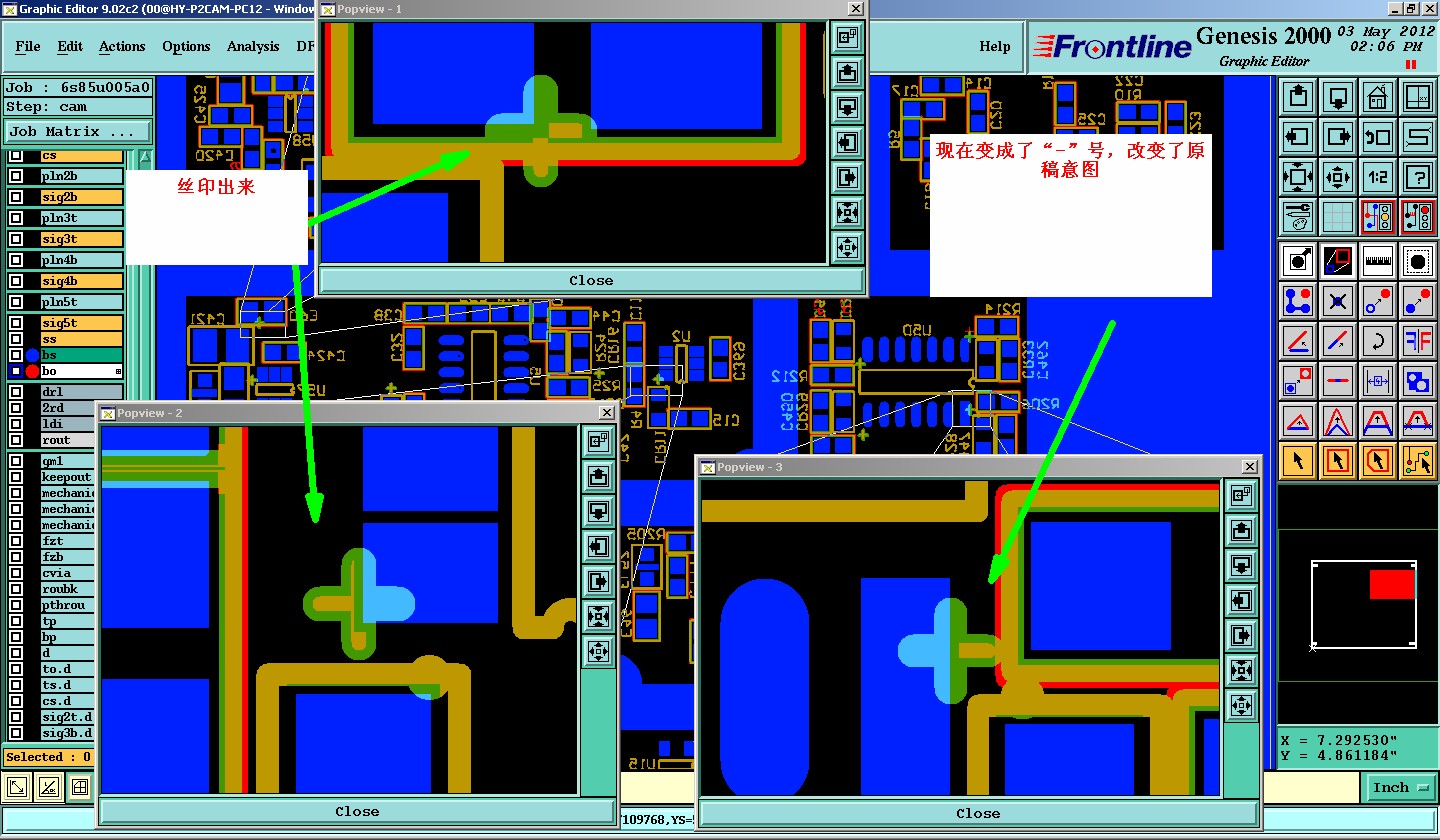The width and height of the screenshot is (1440, 840).
Task: Click the XY coordinates window icon
Action: point(1418,97)
